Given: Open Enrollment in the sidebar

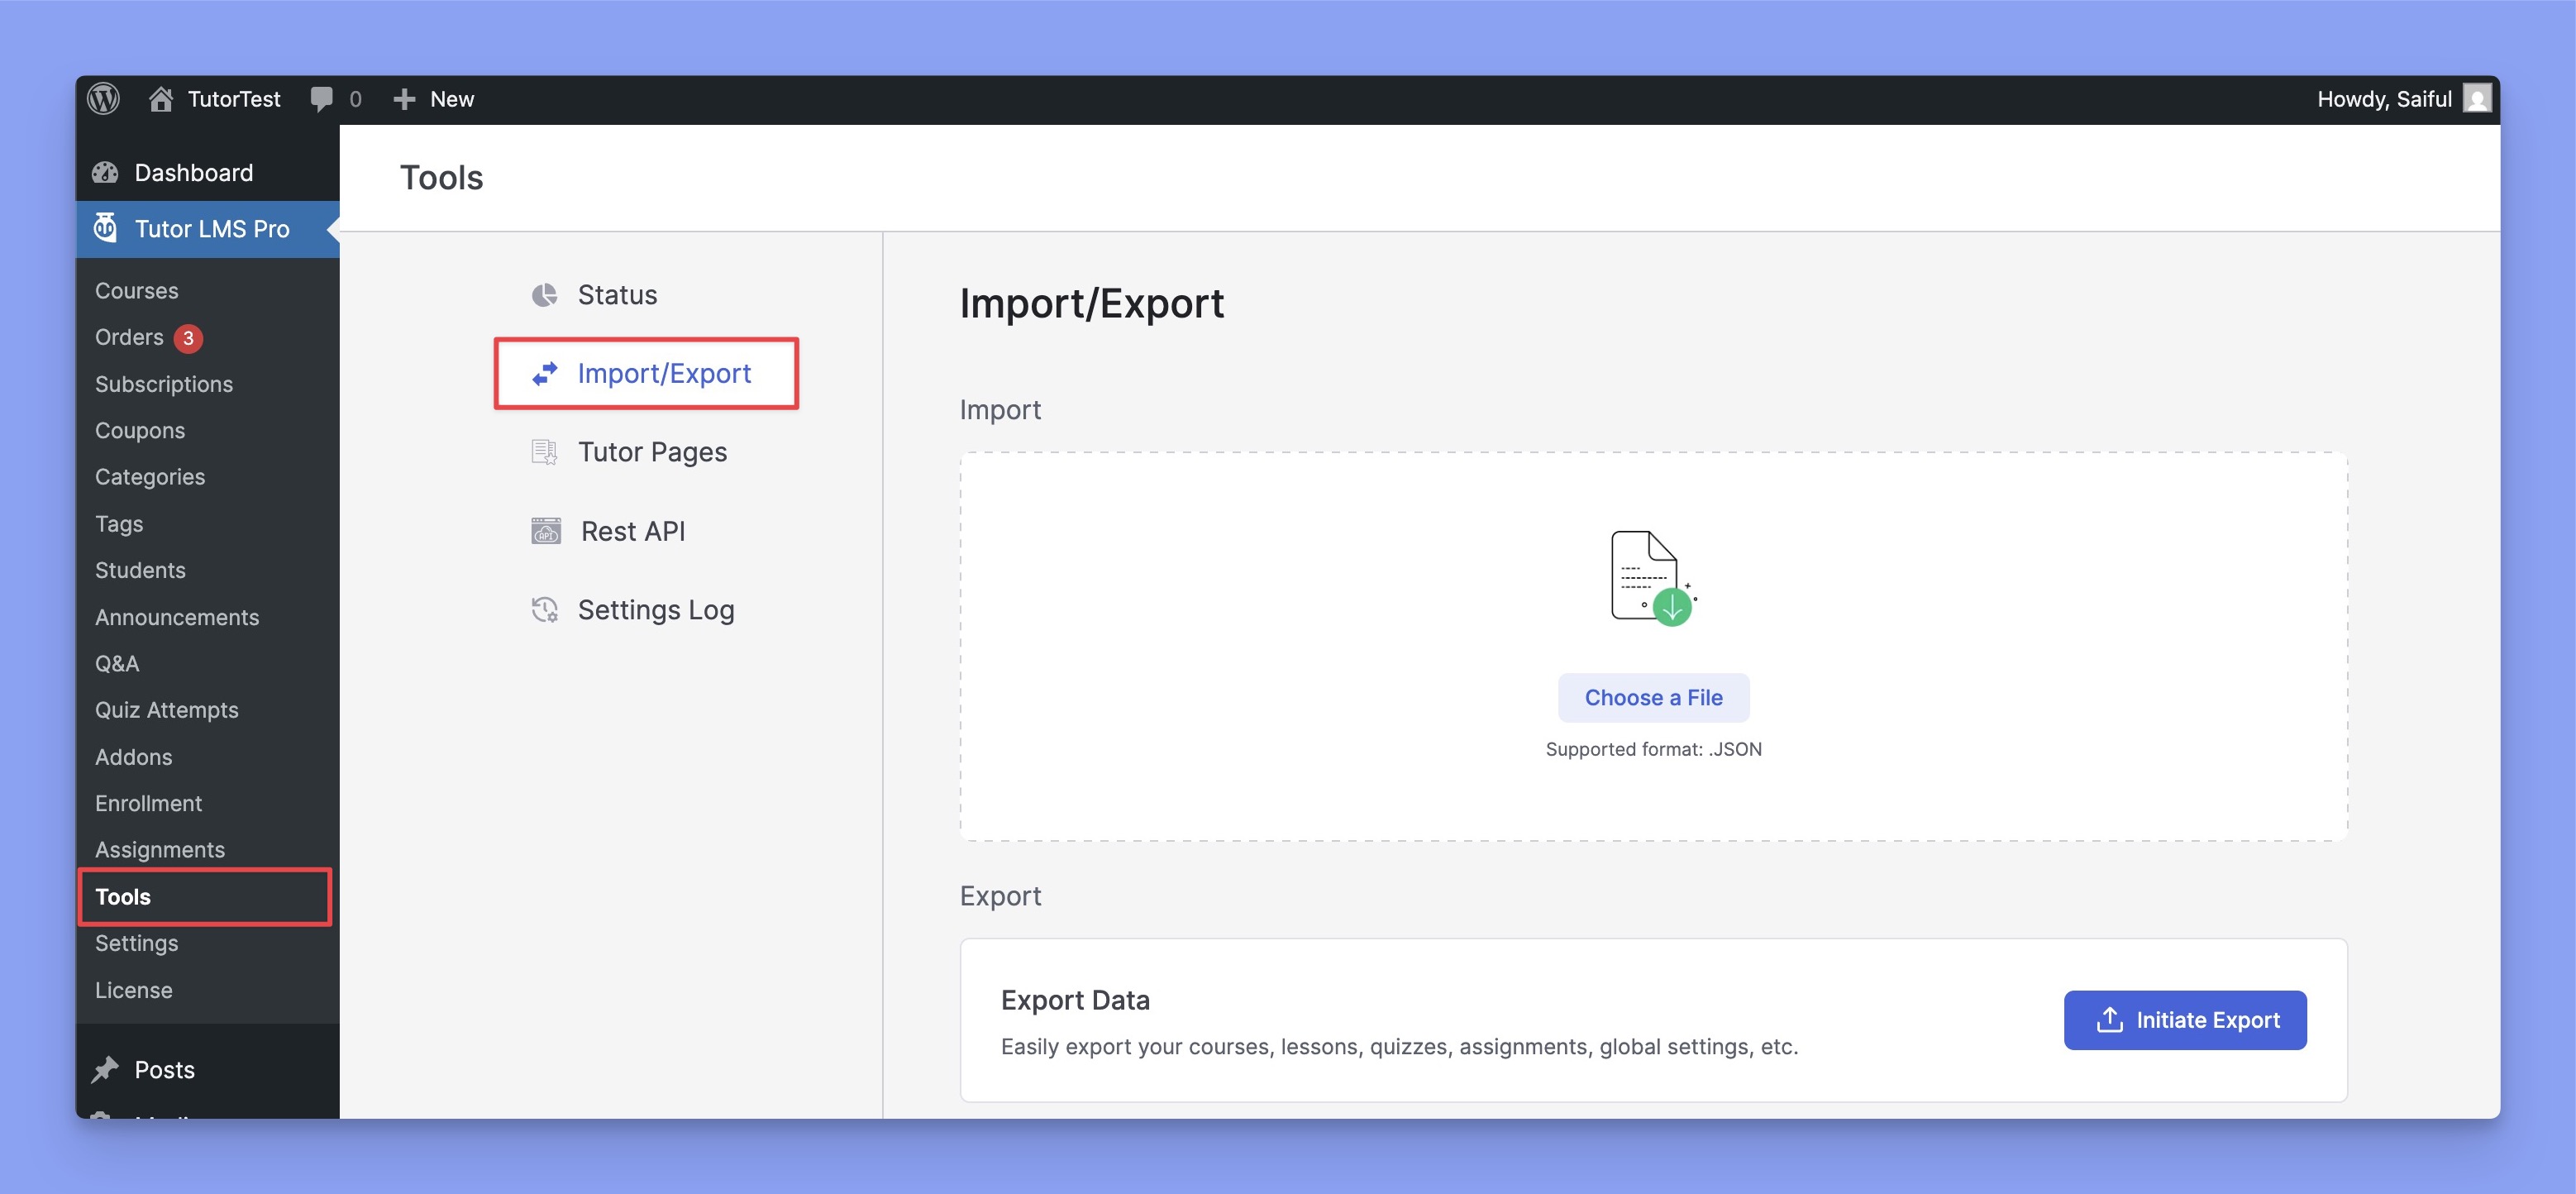Looking at the screenshot, I should pyautogui.click(x=149, y=804).
